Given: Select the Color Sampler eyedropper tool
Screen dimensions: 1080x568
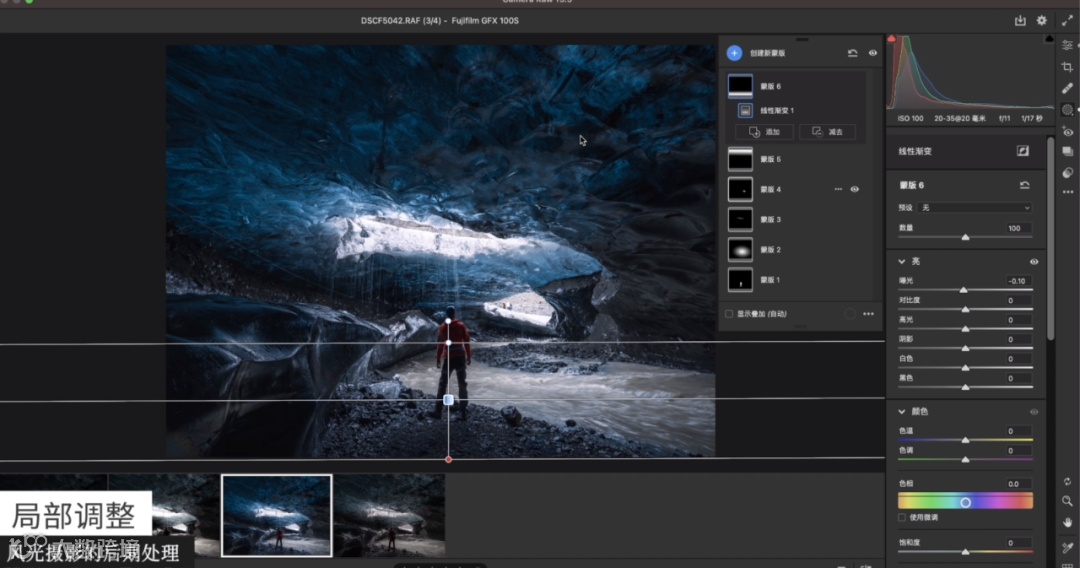Looking at the screenshot, I should (1067, 548).
